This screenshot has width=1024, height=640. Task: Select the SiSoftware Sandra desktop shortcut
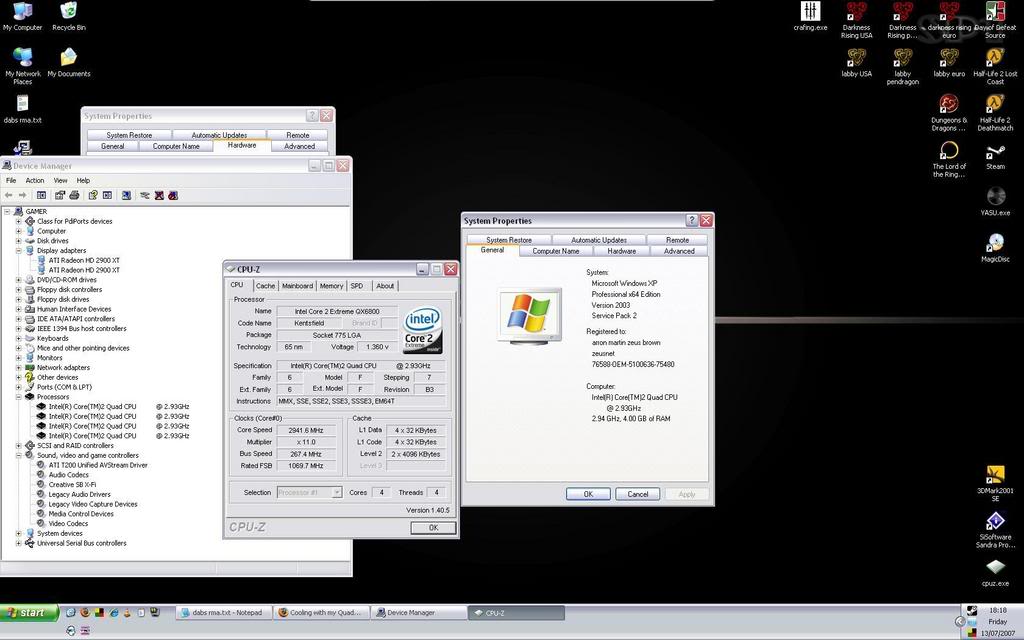(x=995, y=530)
